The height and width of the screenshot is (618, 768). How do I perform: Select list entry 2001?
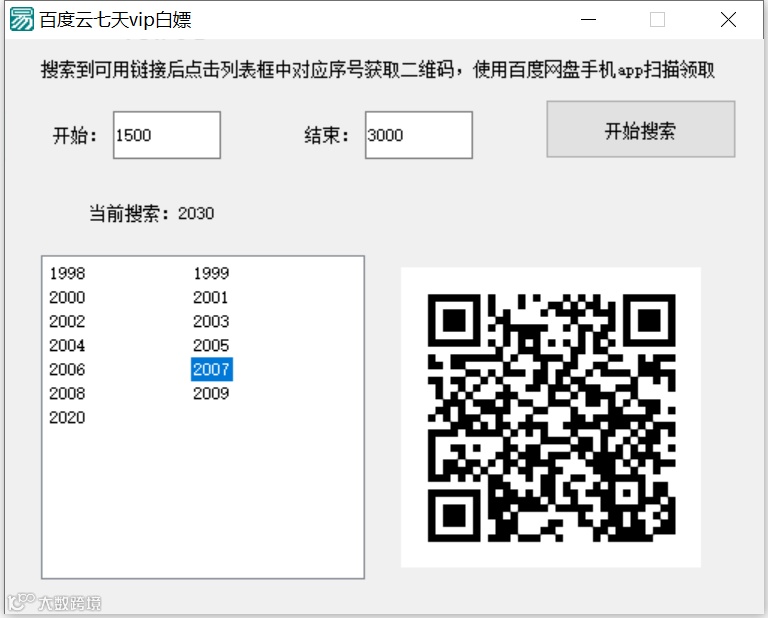pos(211,297)
